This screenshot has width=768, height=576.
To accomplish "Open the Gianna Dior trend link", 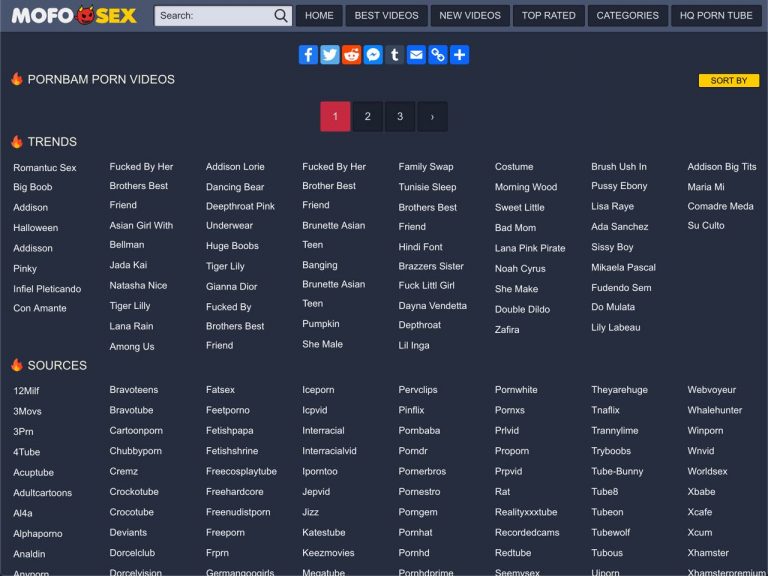I will (x=231, y=287).
